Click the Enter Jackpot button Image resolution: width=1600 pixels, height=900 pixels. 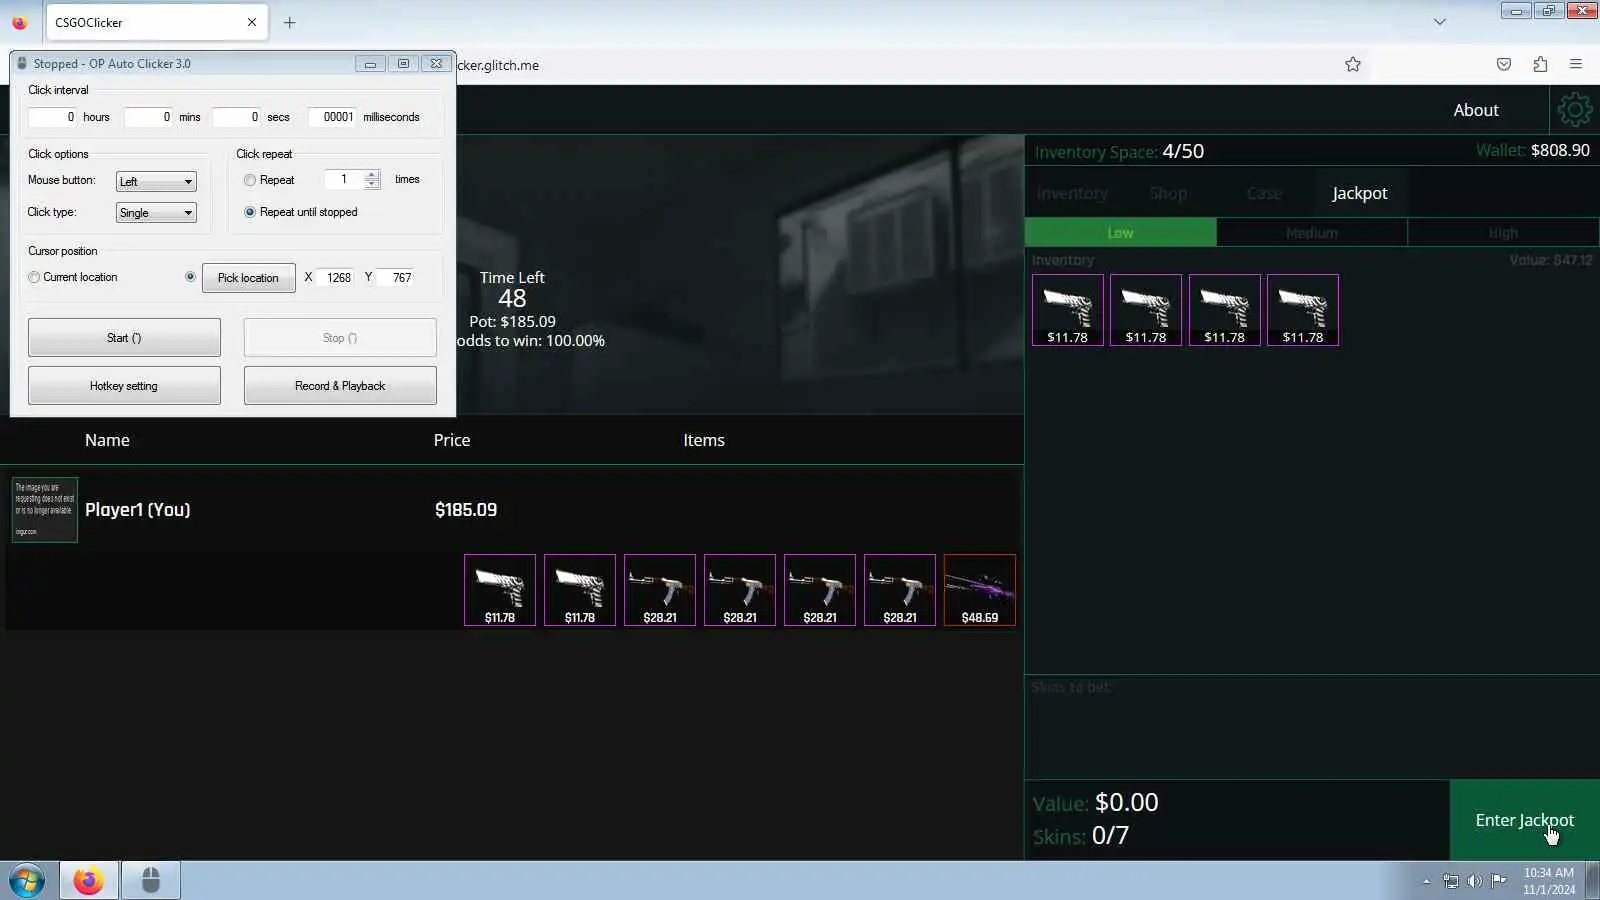click(1525, 820)
